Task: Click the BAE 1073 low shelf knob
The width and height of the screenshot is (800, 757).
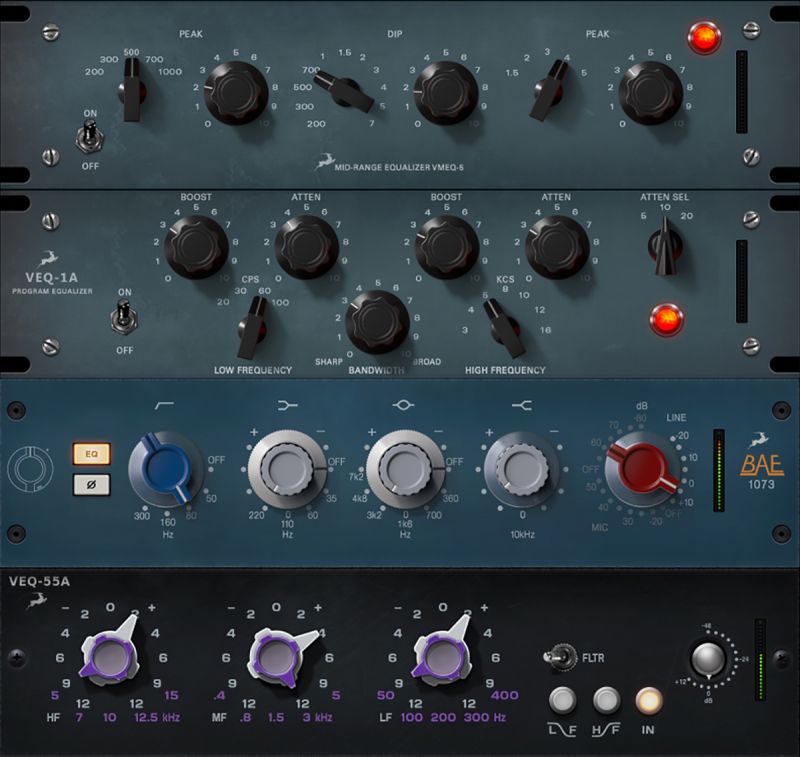Action: 287,469
